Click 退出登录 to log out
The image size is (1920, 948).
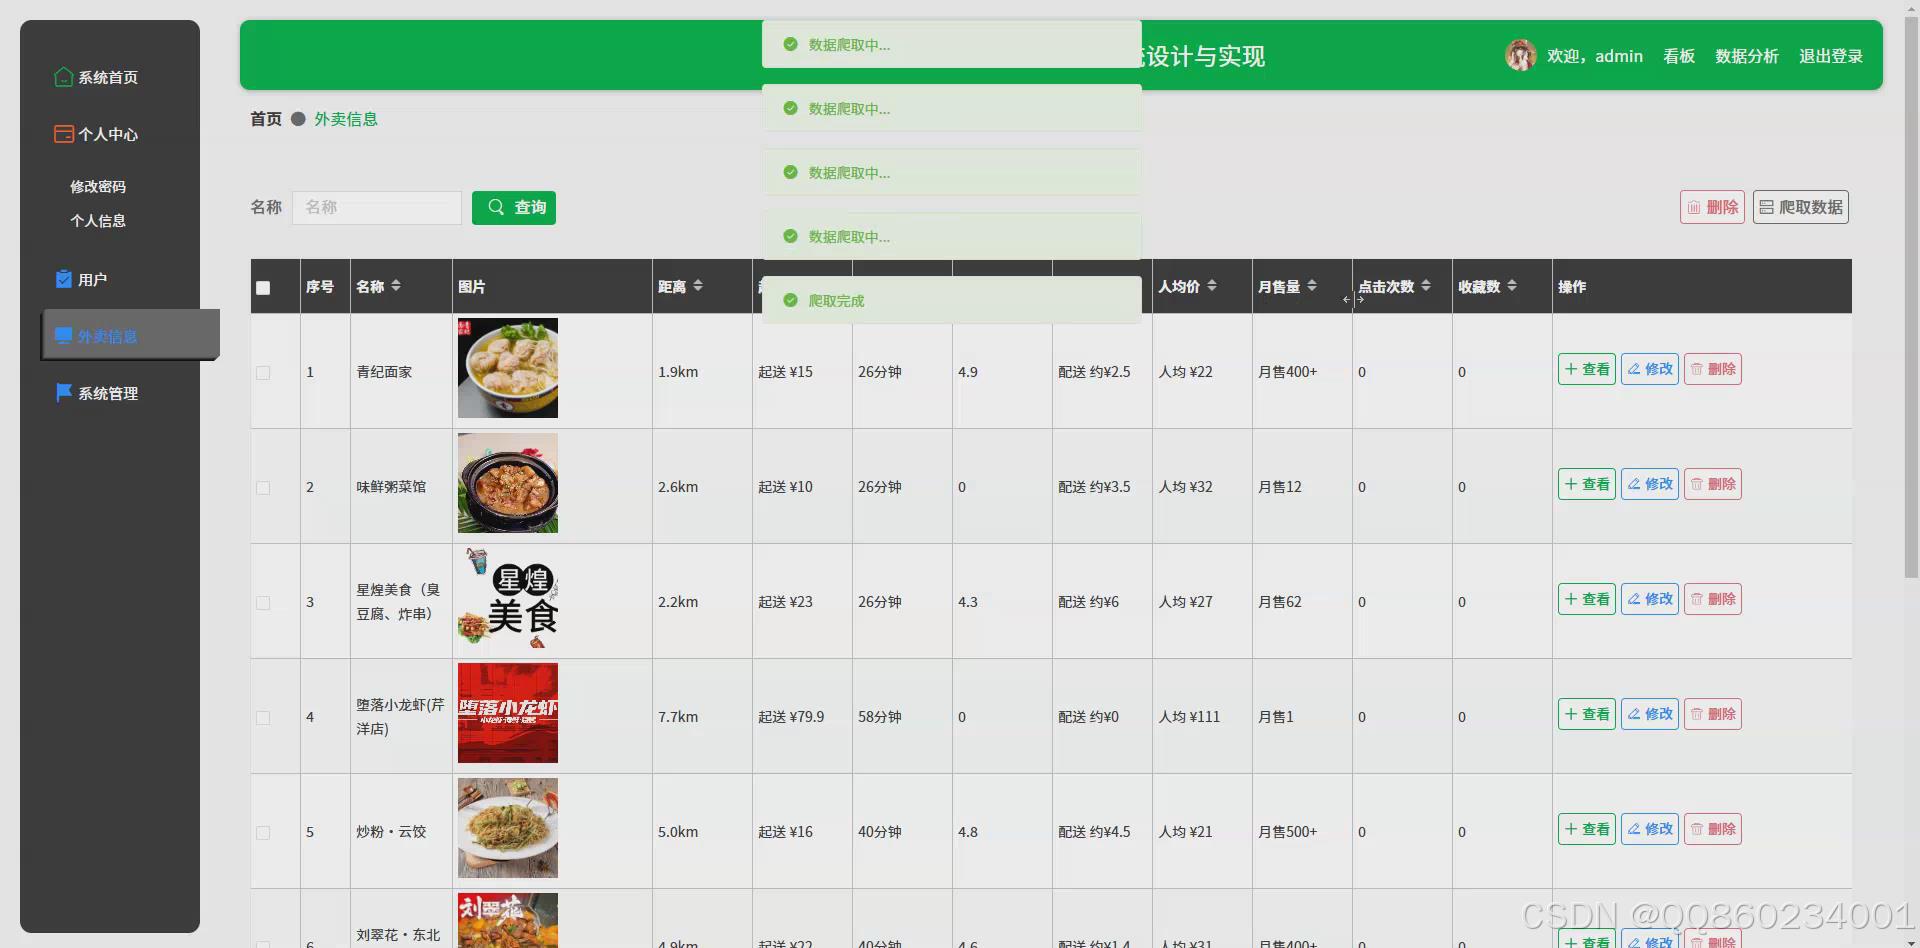coord(1831,56)
